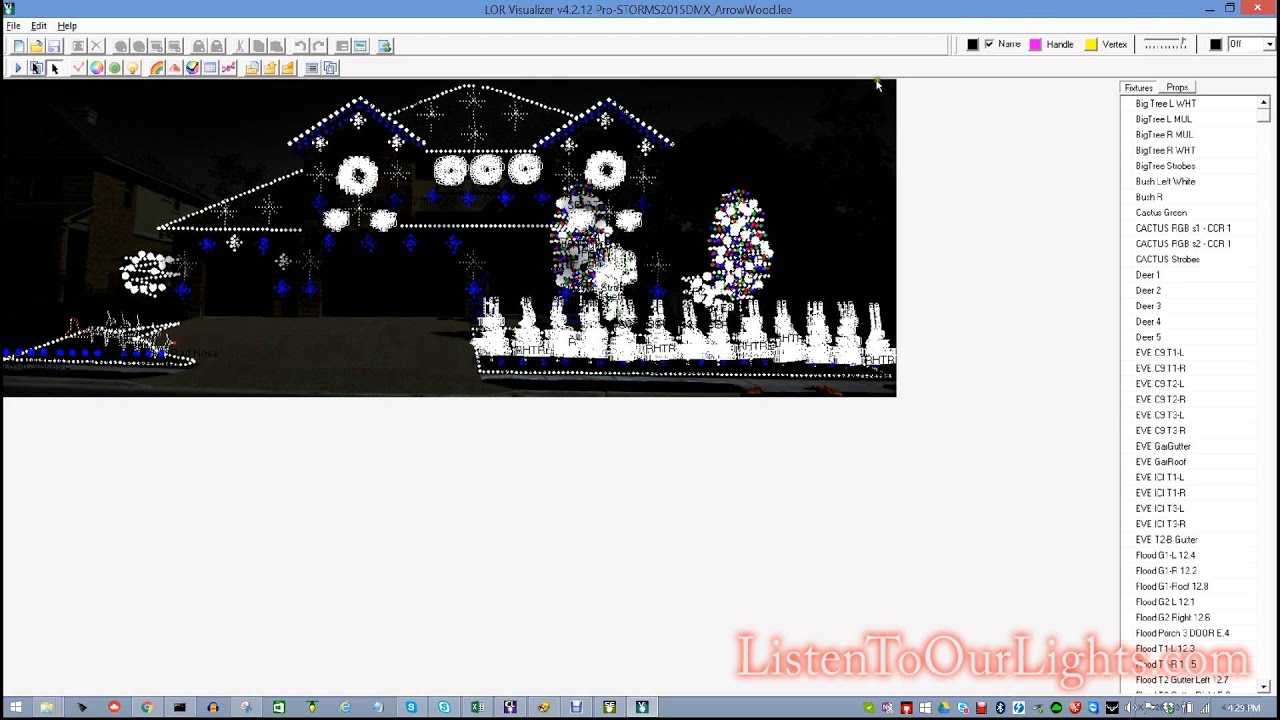Select the yellow light bulb tool
The height and width of the screenshot is (720, 1280).
(133, 68)
